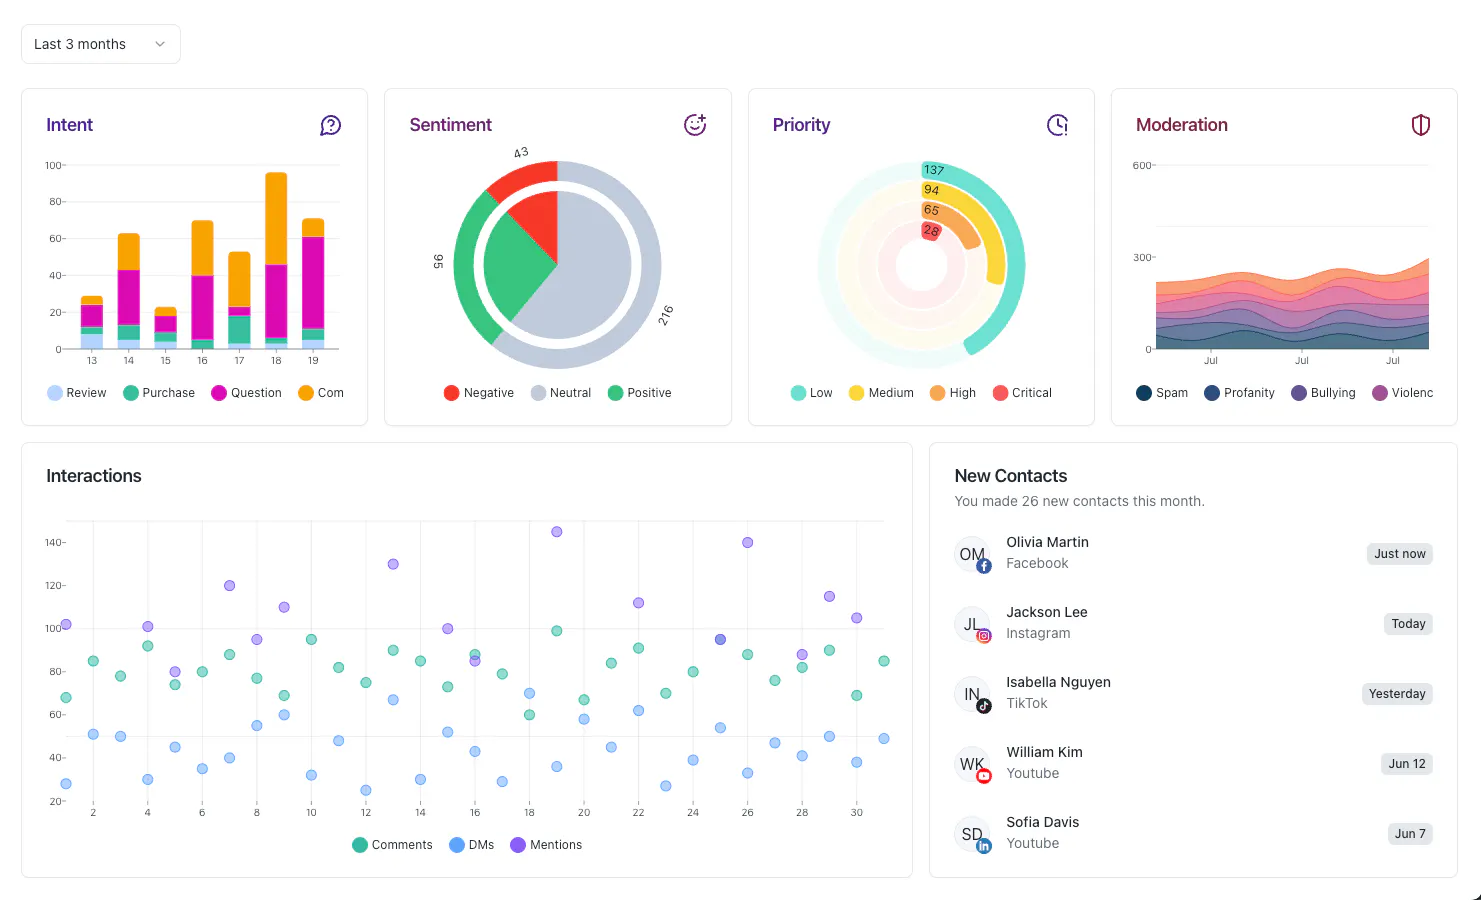Image resolution: width=1481 pixels, height=900 pixels.
Task: Open Sofia Davis contact
Action: point(1193,833)
